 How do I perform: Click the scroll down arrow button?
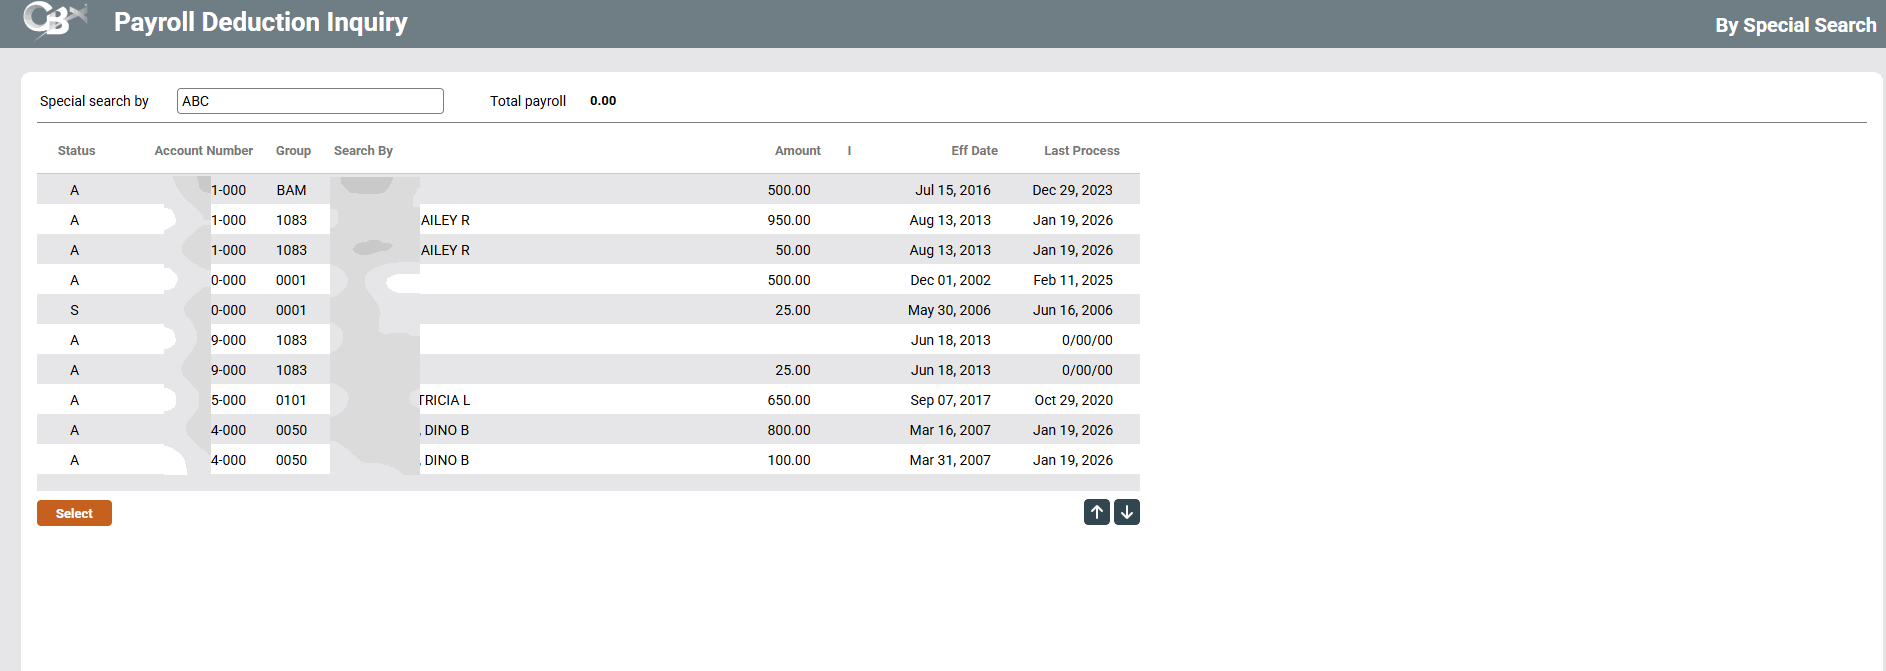[x=1127, y=512]
